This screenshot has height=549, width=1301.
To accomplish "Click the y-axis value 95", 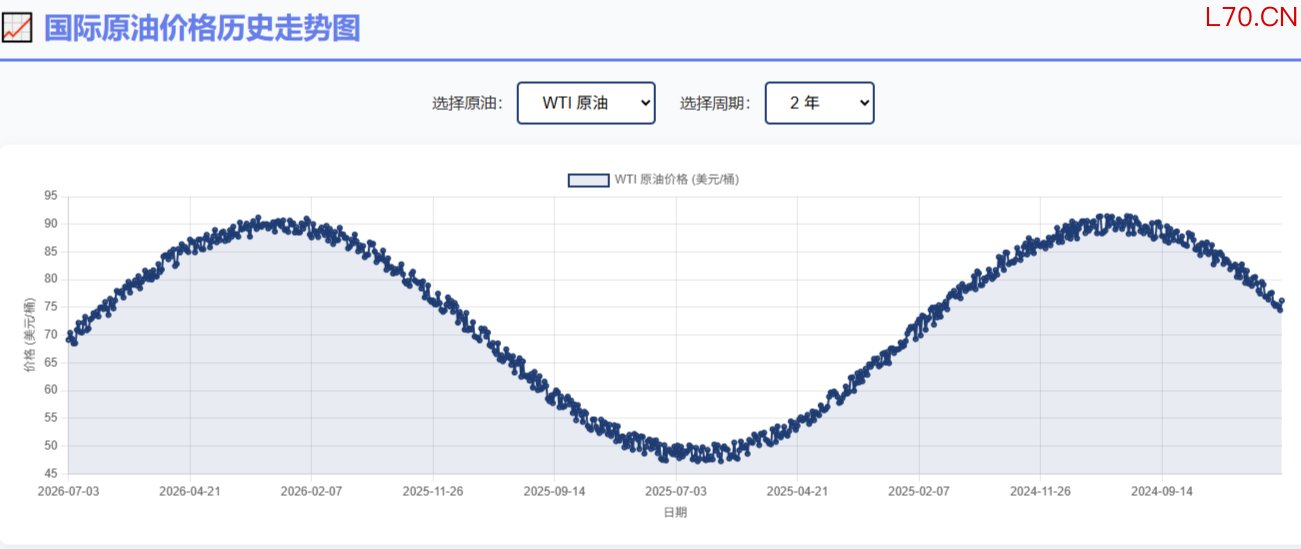I will [x=51, y=196].
